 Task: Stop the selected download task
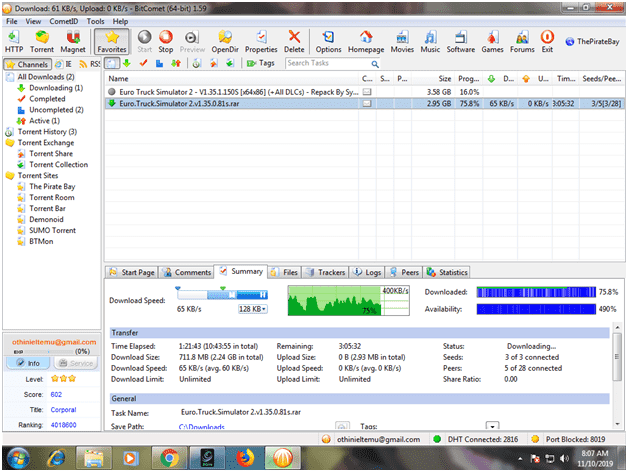tap(165, 42)
